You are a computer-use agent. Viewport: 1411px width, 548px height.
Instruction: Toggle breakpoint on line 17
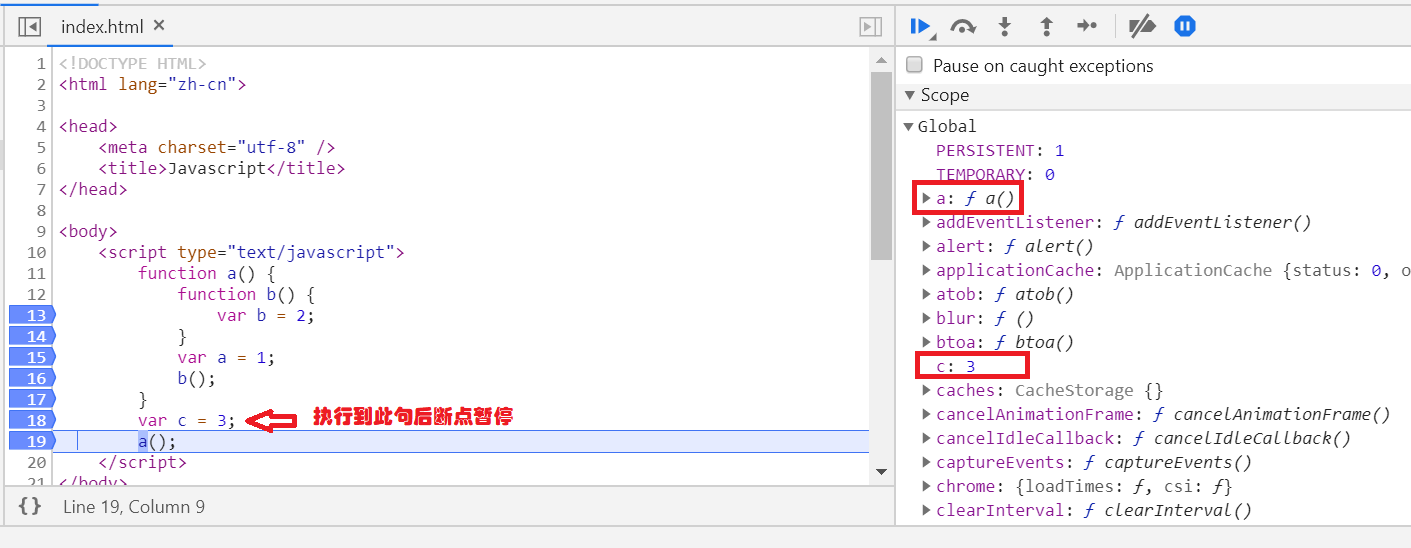(x=32, y=399)
